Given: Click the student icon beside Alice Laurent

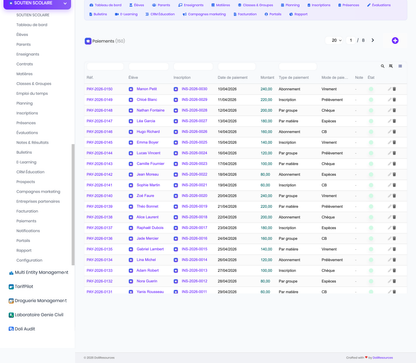Looking at the screenshot, I should click(x=131, y=217).
